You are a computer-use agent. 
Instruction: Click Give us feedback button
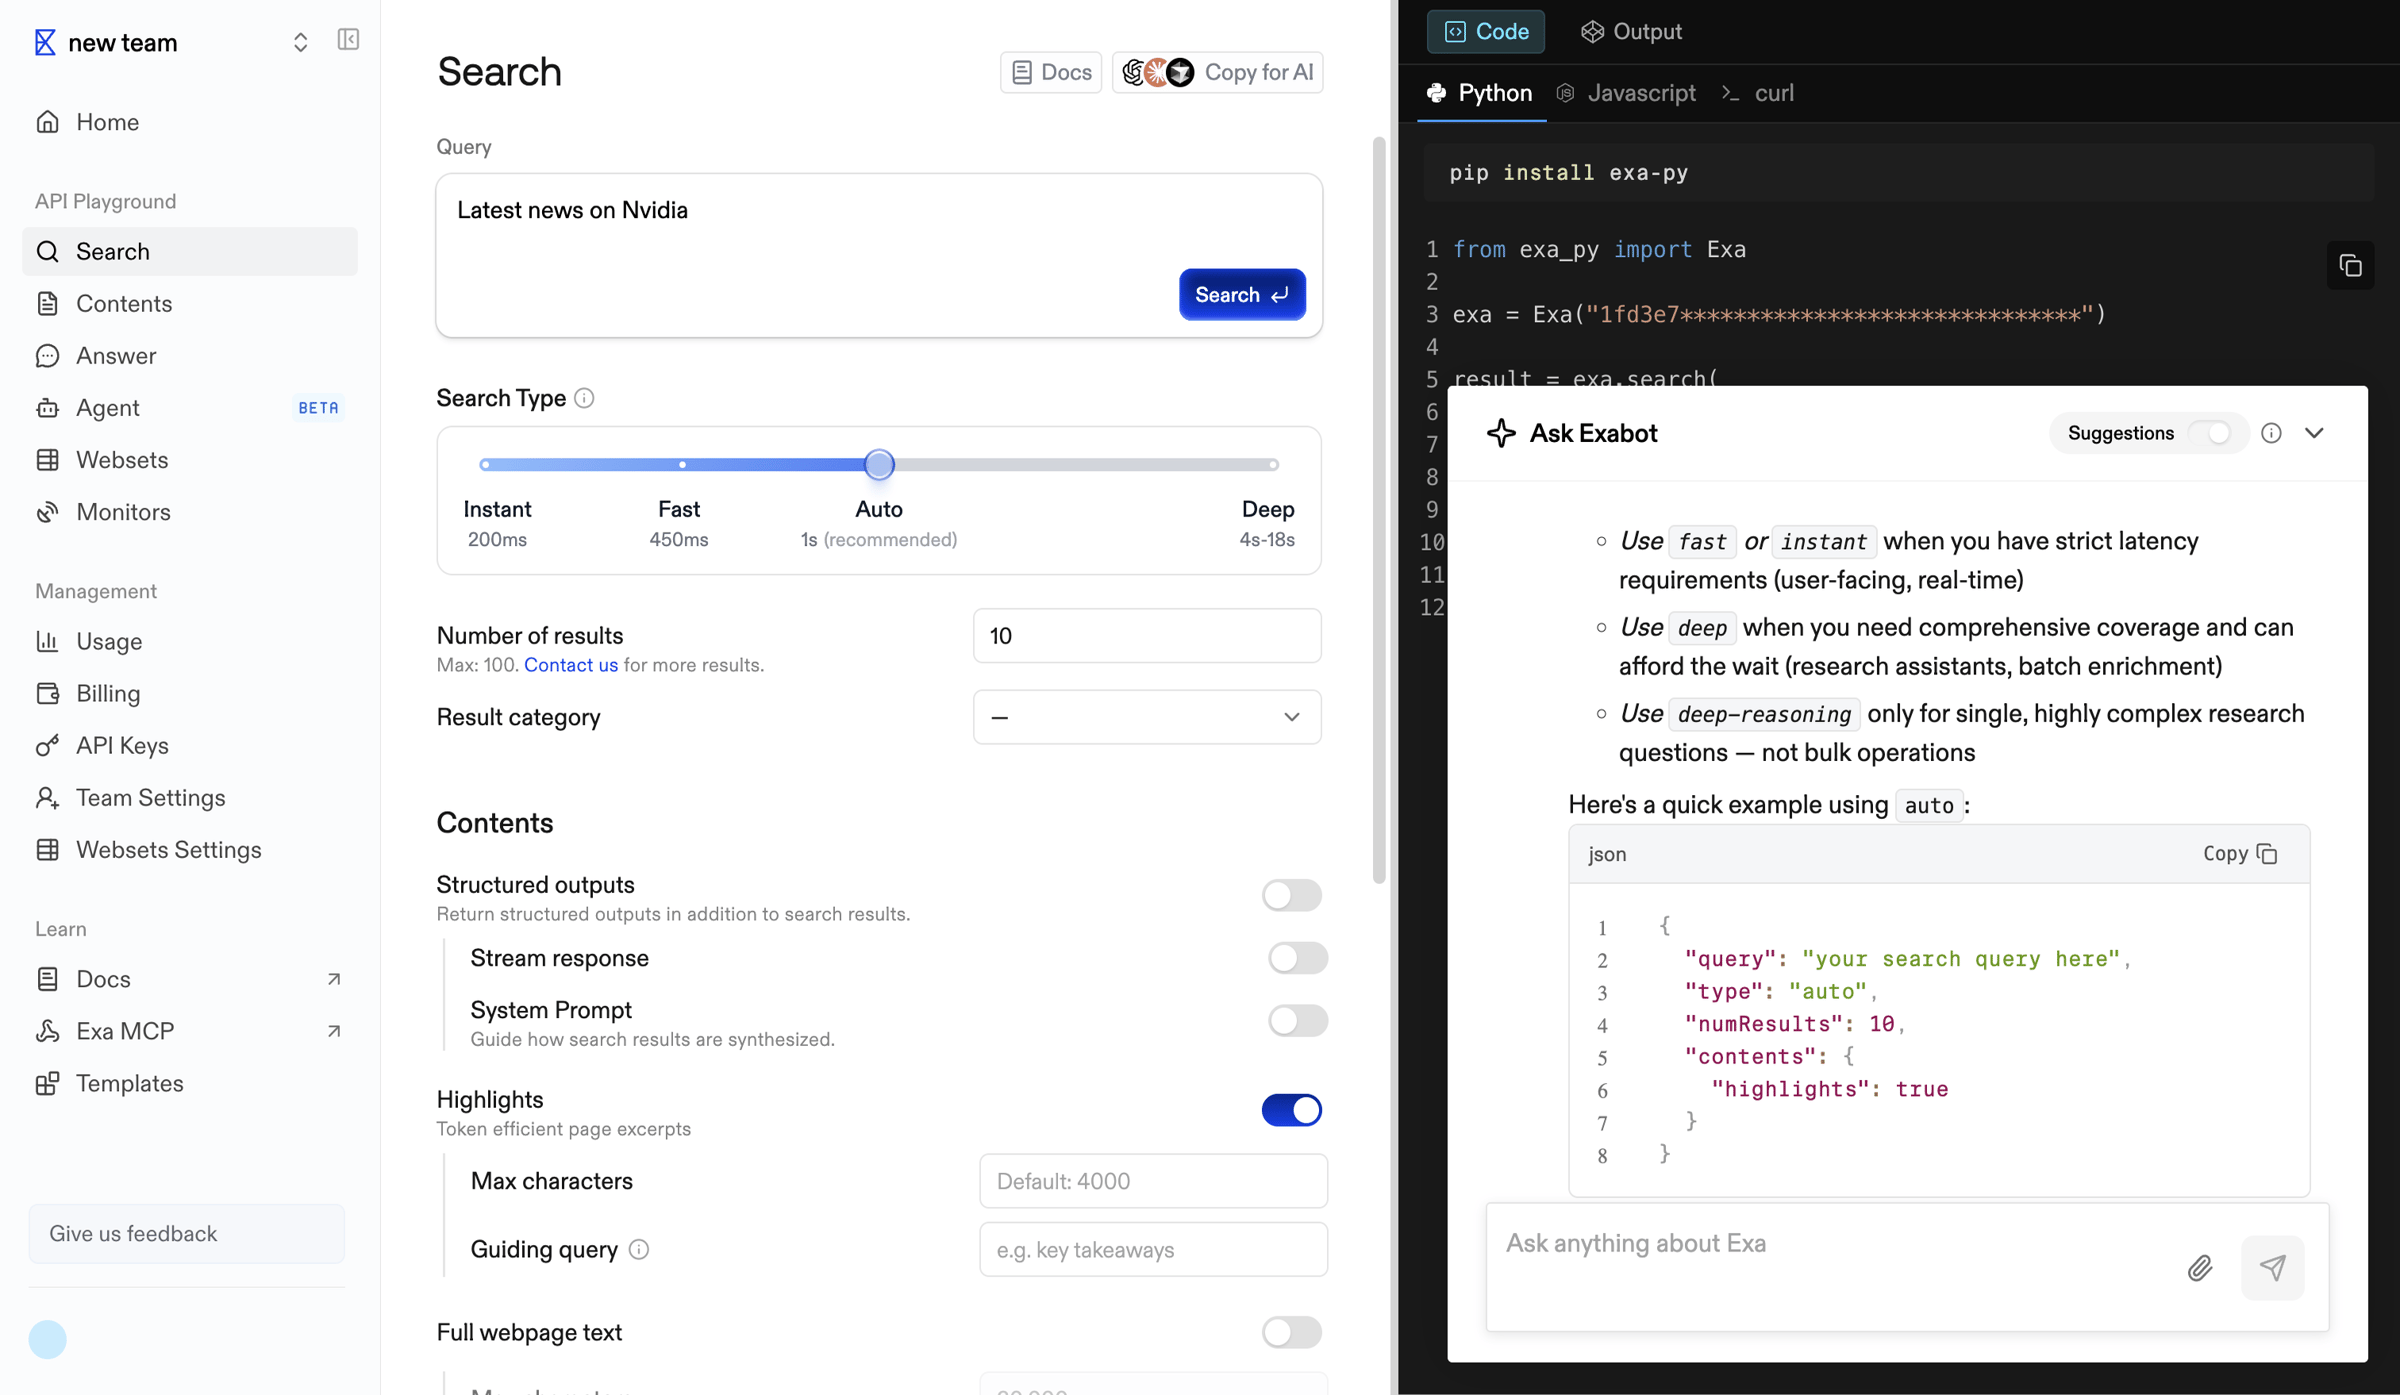point(187,1234)
